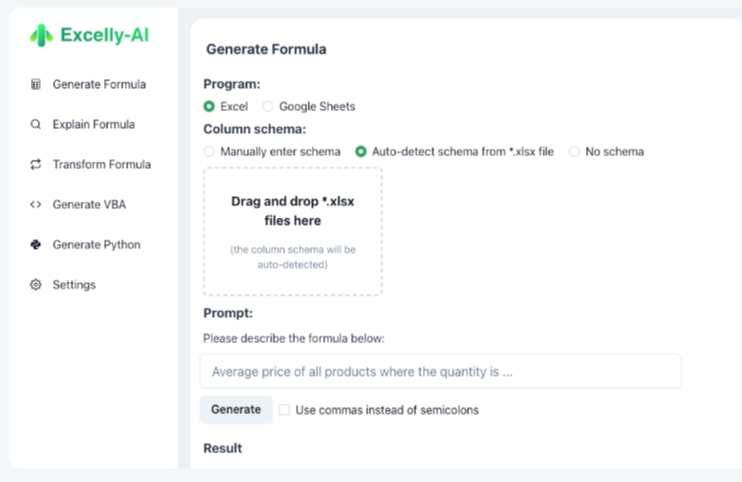Screen dimensions: 742x482
Task: Click the xlsx drag and drop area
Action: point(292,231)
